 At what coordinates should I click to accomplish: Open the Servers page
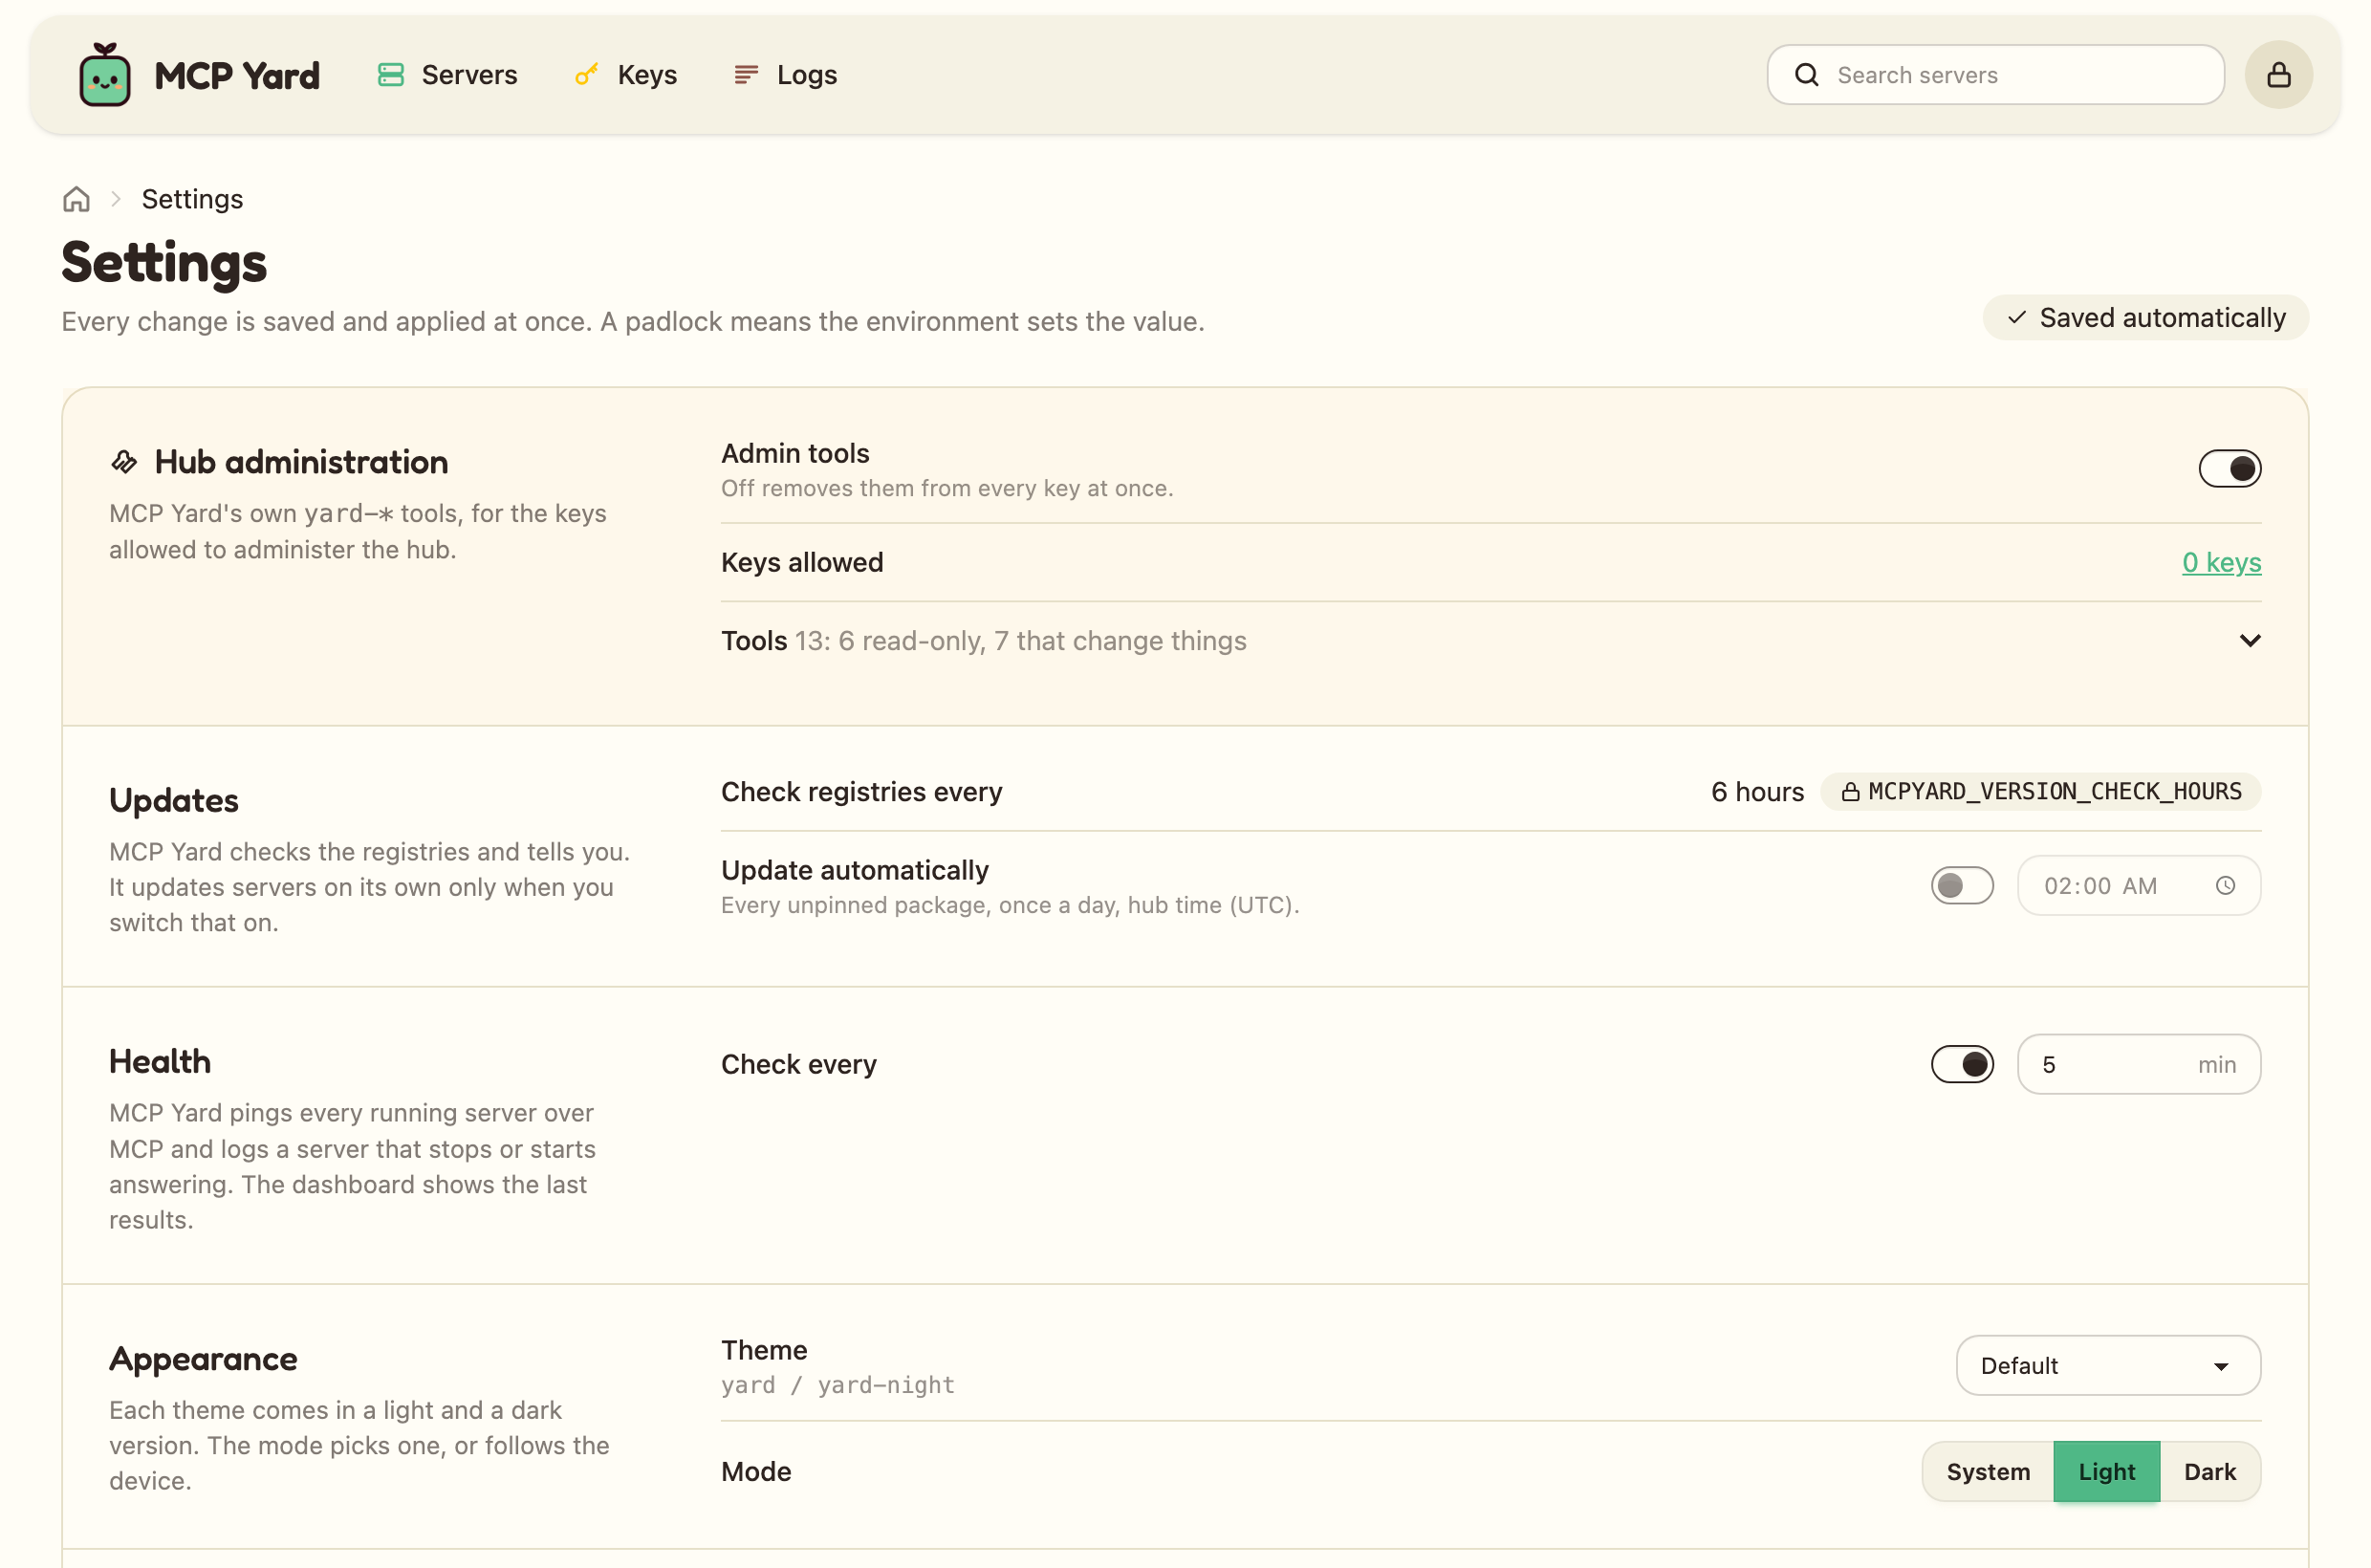click(x=447, y=75)
